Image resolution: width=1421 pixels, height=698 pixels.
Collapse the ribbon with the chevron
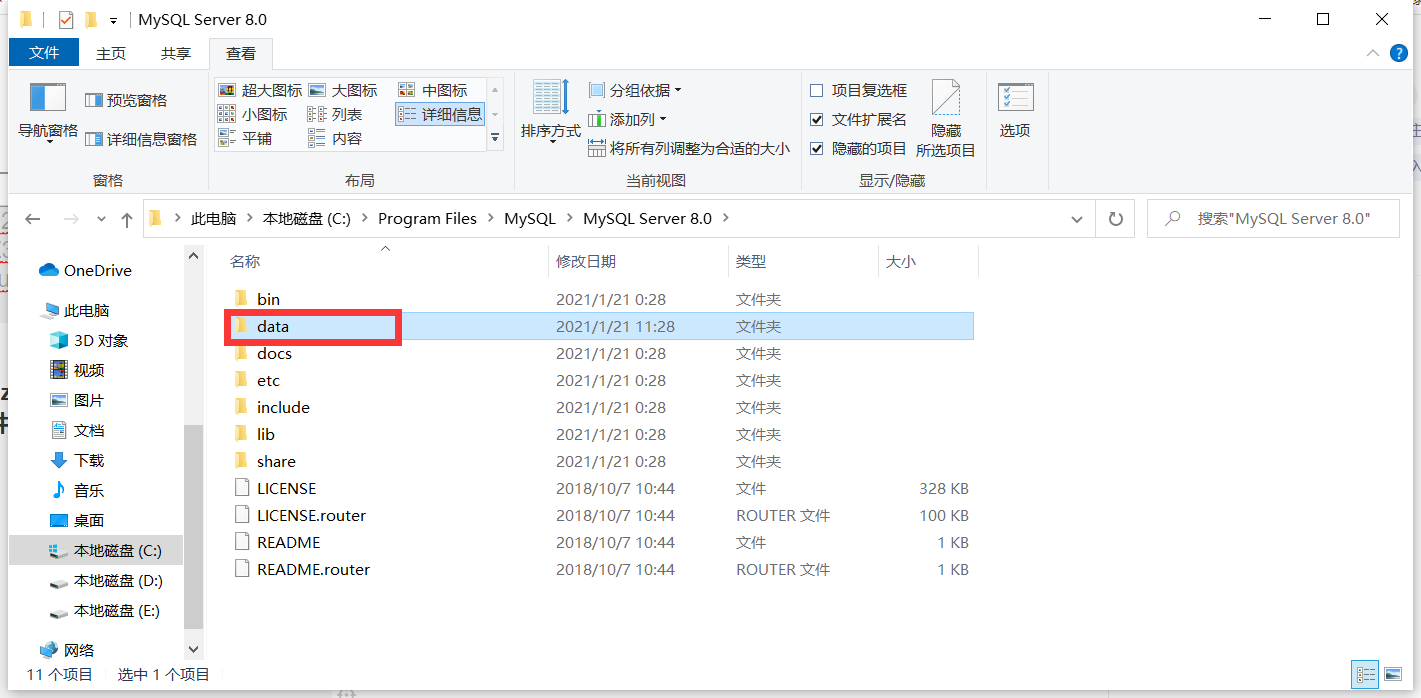1373,53
